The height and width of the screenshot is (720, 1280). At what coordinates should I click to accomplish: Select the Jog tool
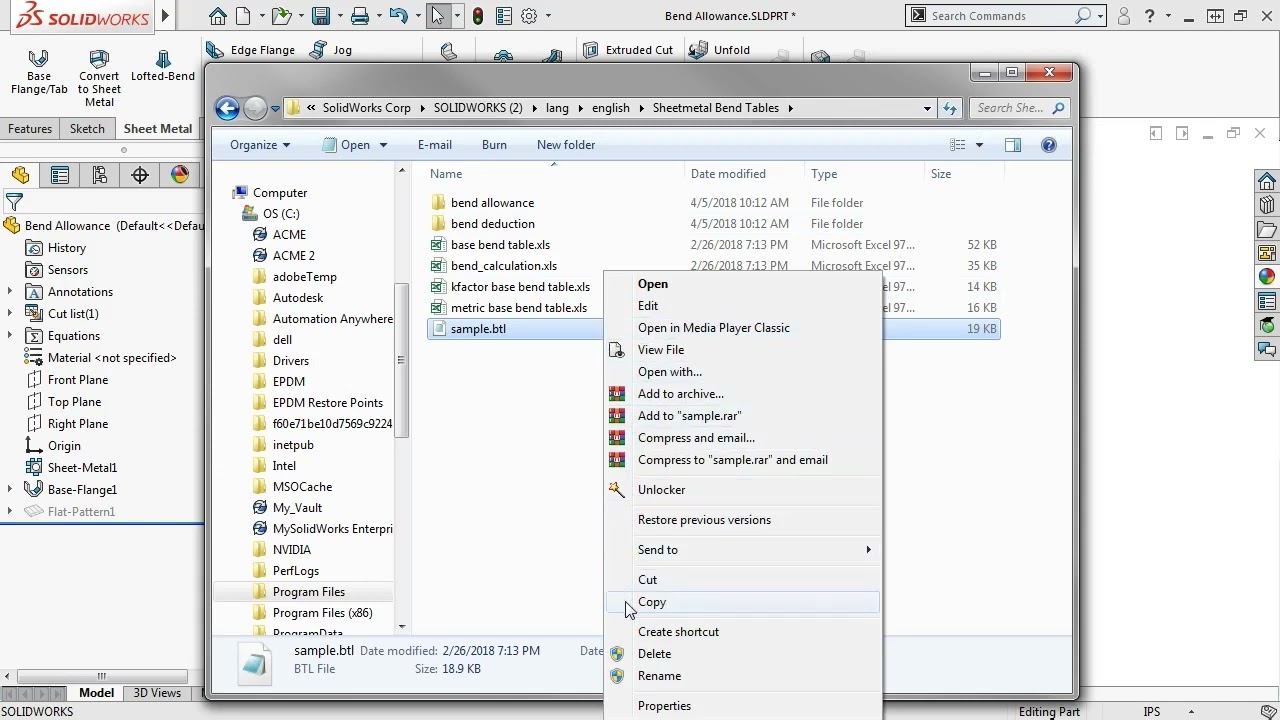[331, 50]
